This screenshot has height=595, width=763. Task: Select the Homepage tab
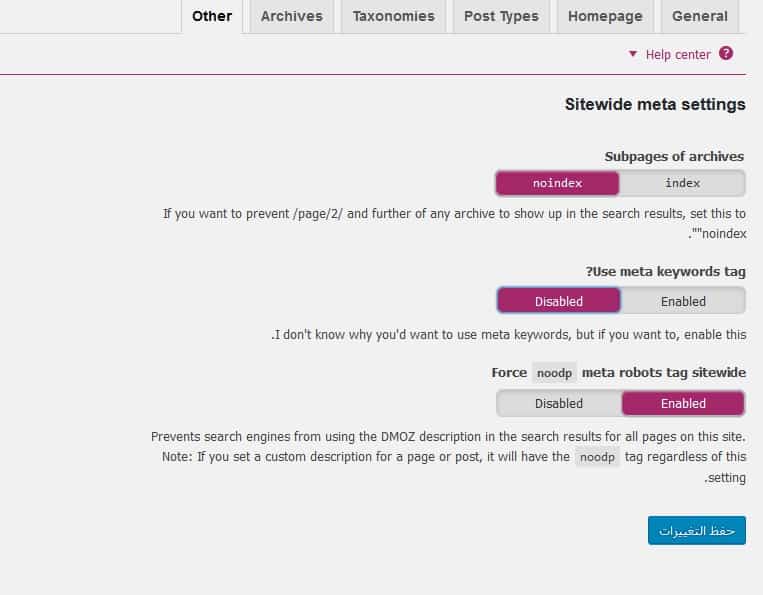[x=605, y=17]
